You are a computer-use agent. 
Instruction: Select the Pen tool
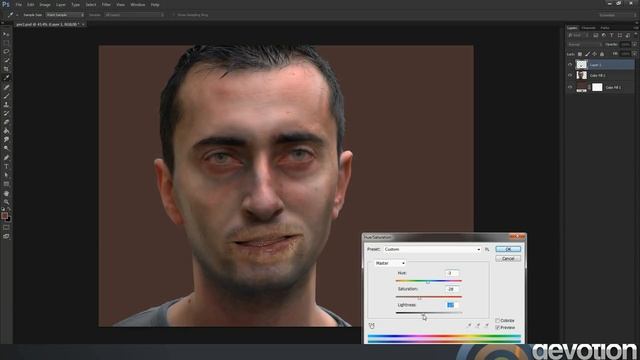[x=6, y=158]
